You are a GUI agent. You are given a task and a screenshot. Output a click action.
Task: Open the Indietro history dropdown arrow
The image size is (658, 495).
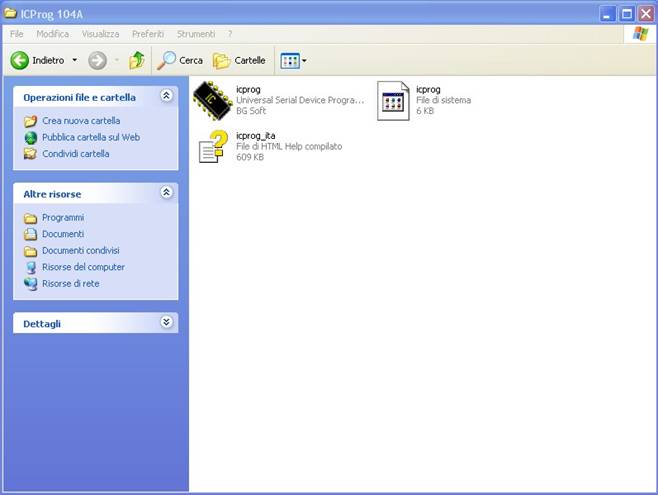75,60
